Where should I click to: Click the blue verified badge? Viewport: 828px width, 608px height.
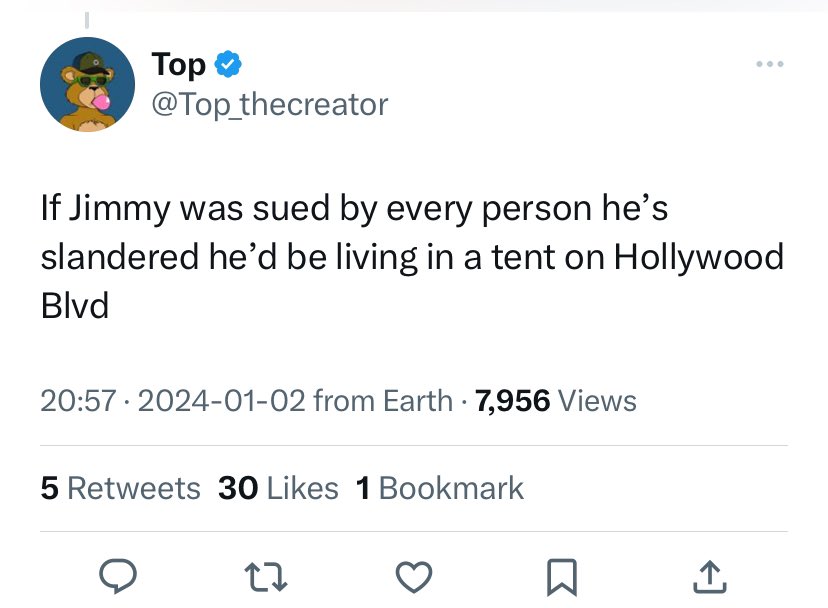[x=228, y=64]
